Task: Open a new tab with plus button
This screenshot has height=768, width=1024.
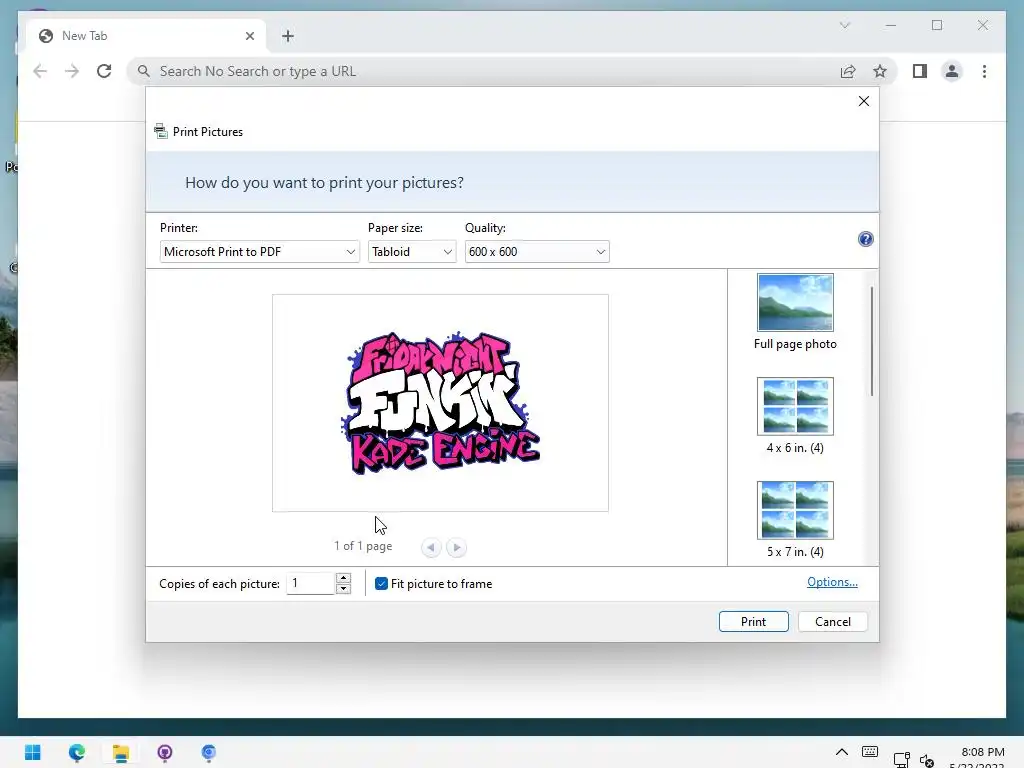Action: 288,36
